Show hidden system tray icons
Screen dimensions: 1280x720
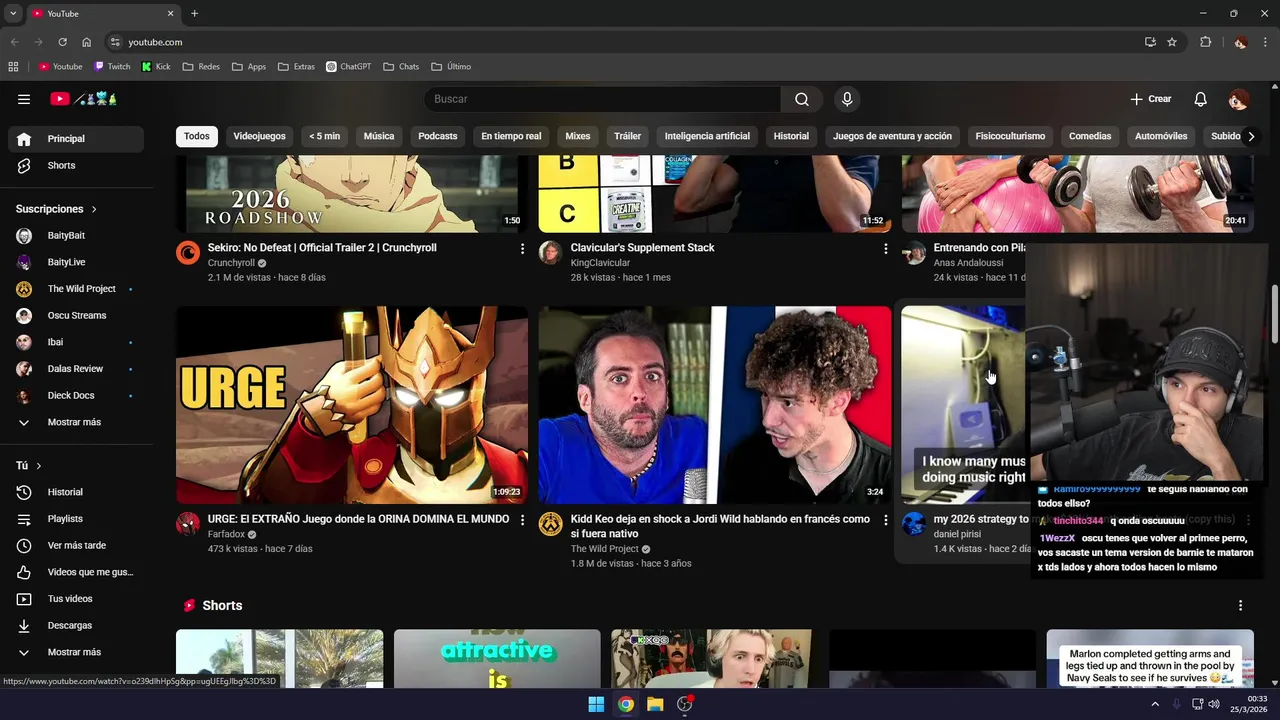click(1155, 704)
